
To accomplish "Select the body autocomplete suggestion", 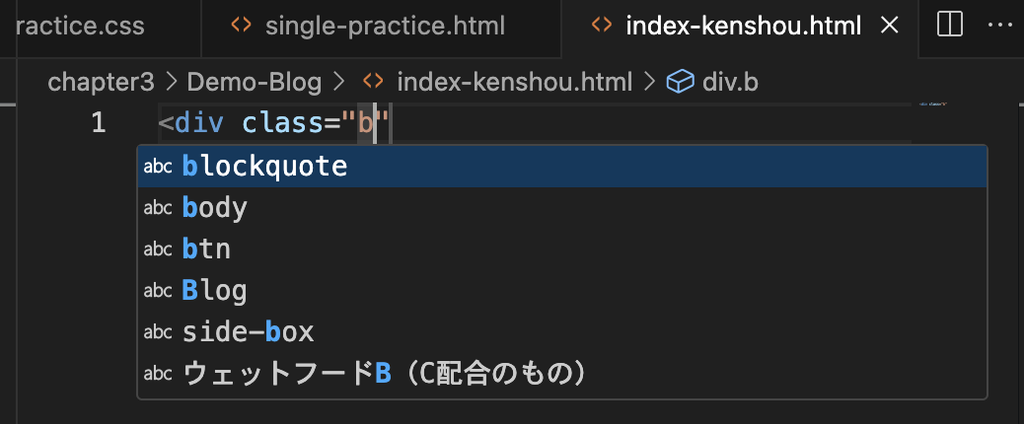I will [x=562, y=208].
